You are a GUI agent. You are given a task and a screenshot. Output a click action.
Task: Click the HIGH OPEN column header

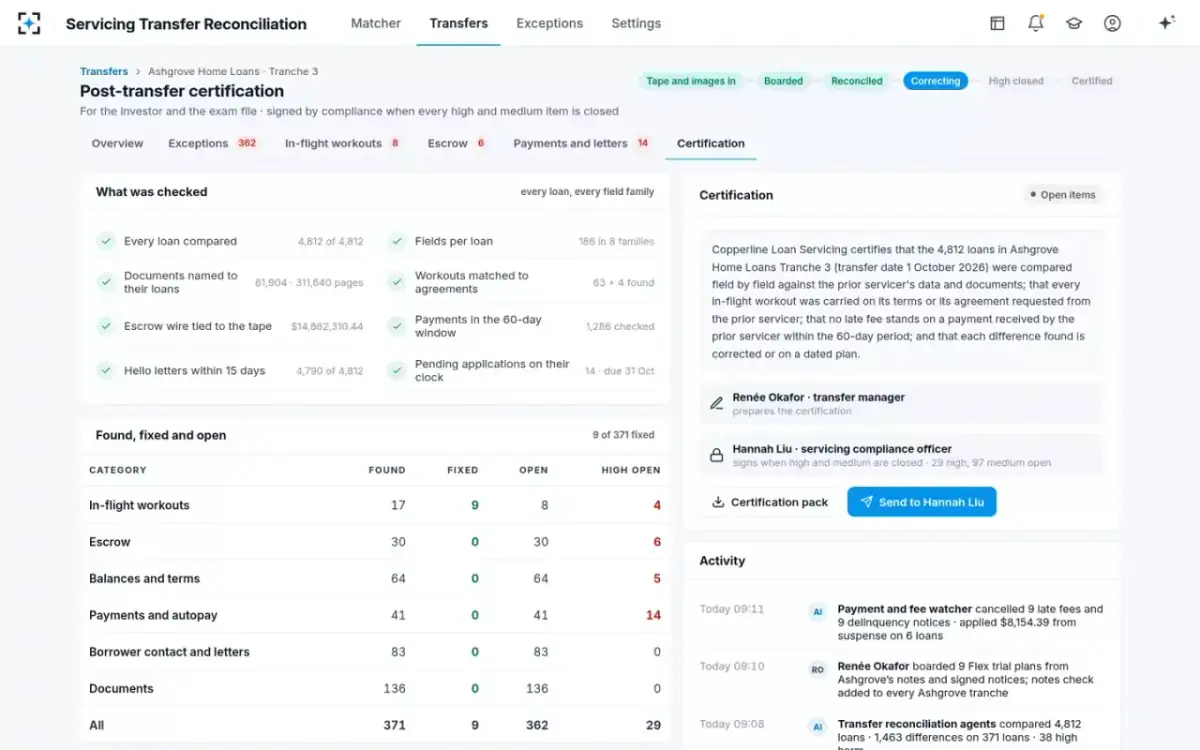[x=631, y=470]
